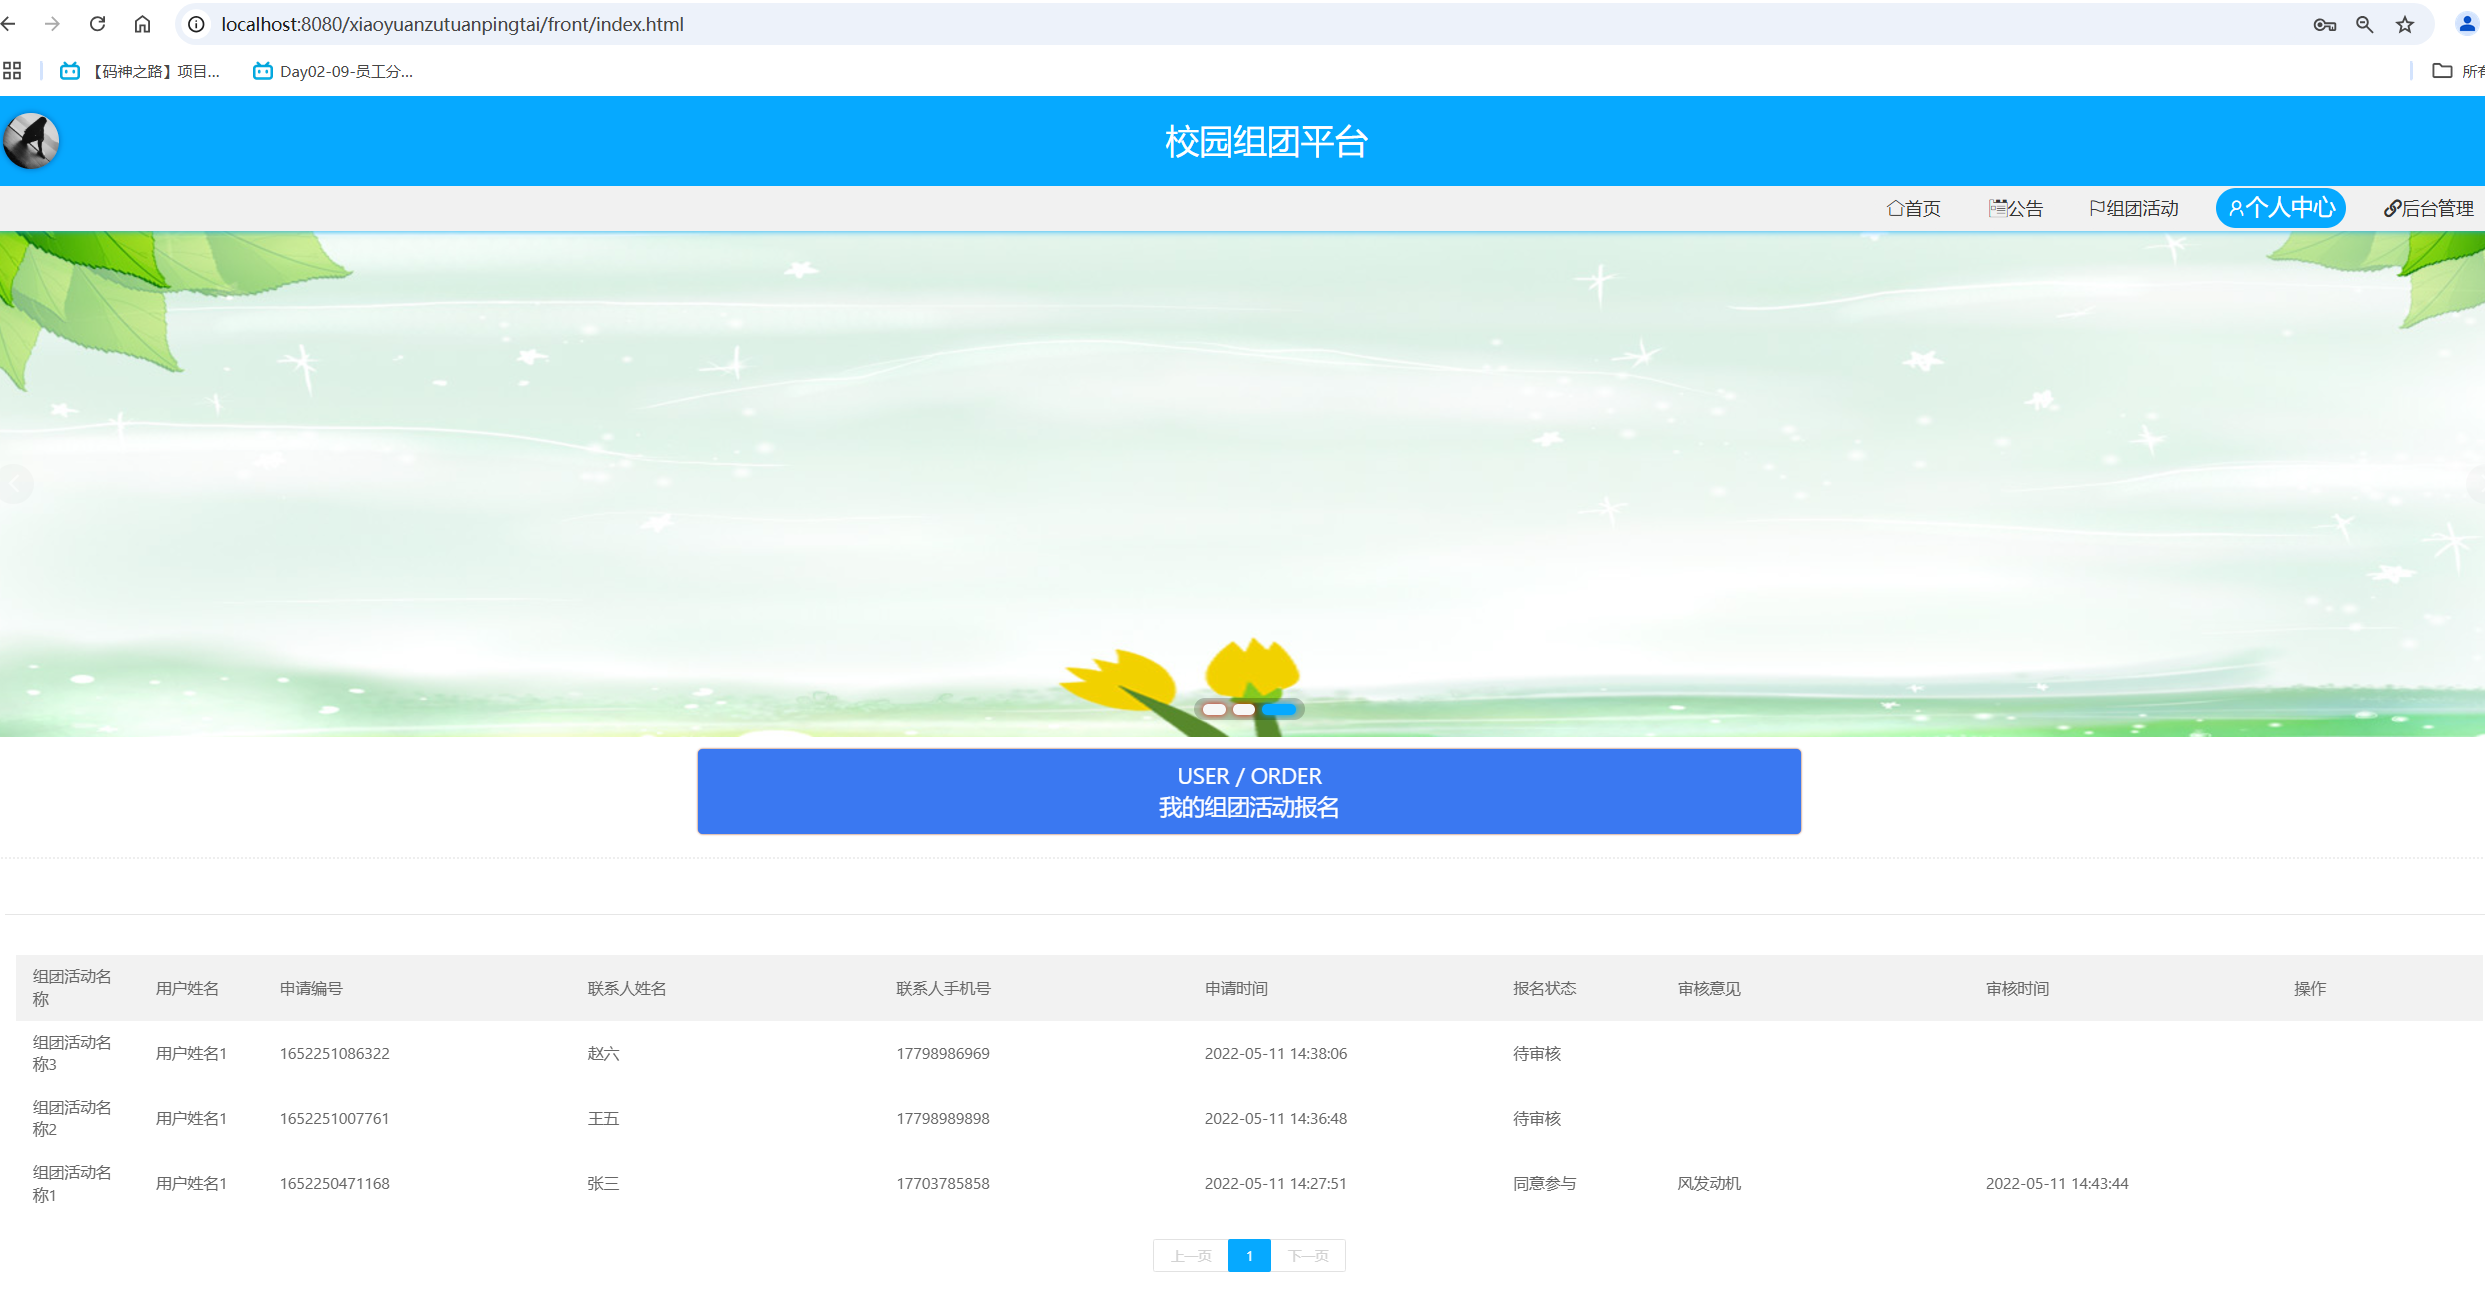Go back with the browser back arrow
The height and width of the screenshot is (1300, 2485).
(x=9, y=24)
